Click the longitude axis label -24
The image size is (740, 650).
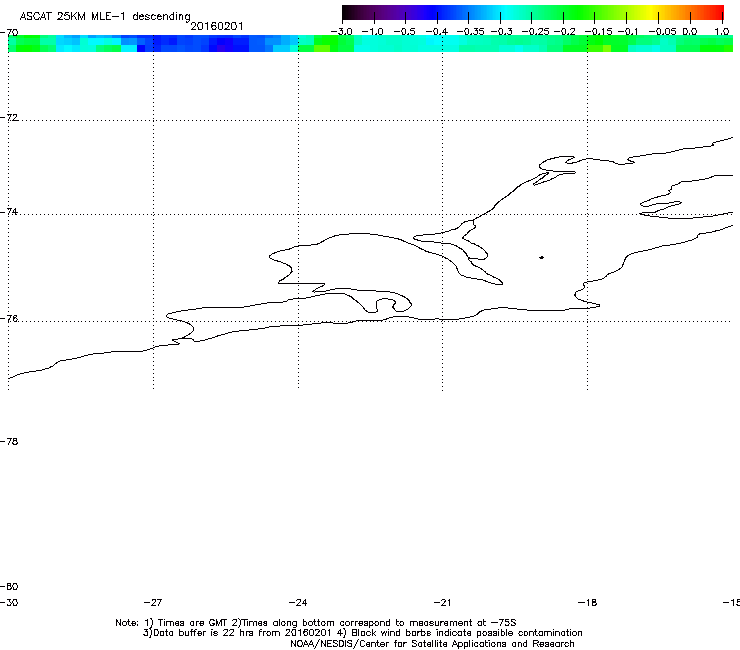(298, 602)
